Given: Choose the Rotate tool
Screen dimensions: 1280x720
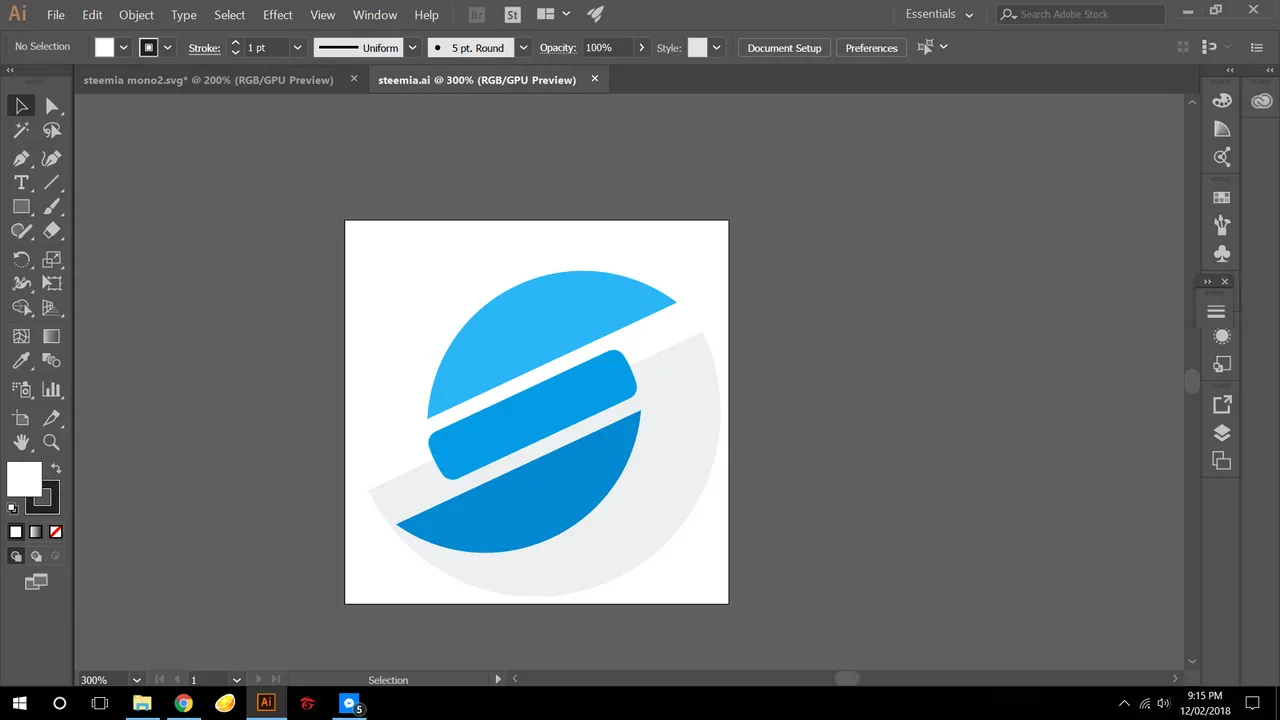Looking at the screenshot, I should tap(21, 259).
